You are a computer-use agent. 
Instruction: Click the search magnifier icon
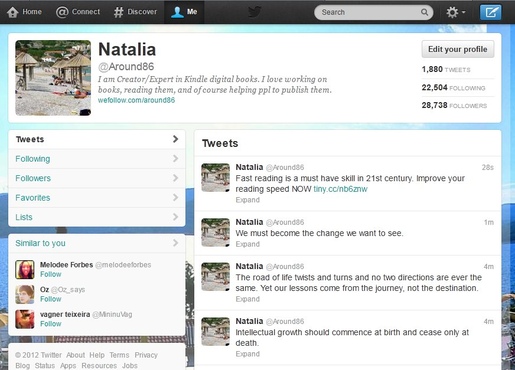click(x=424, y=12)
